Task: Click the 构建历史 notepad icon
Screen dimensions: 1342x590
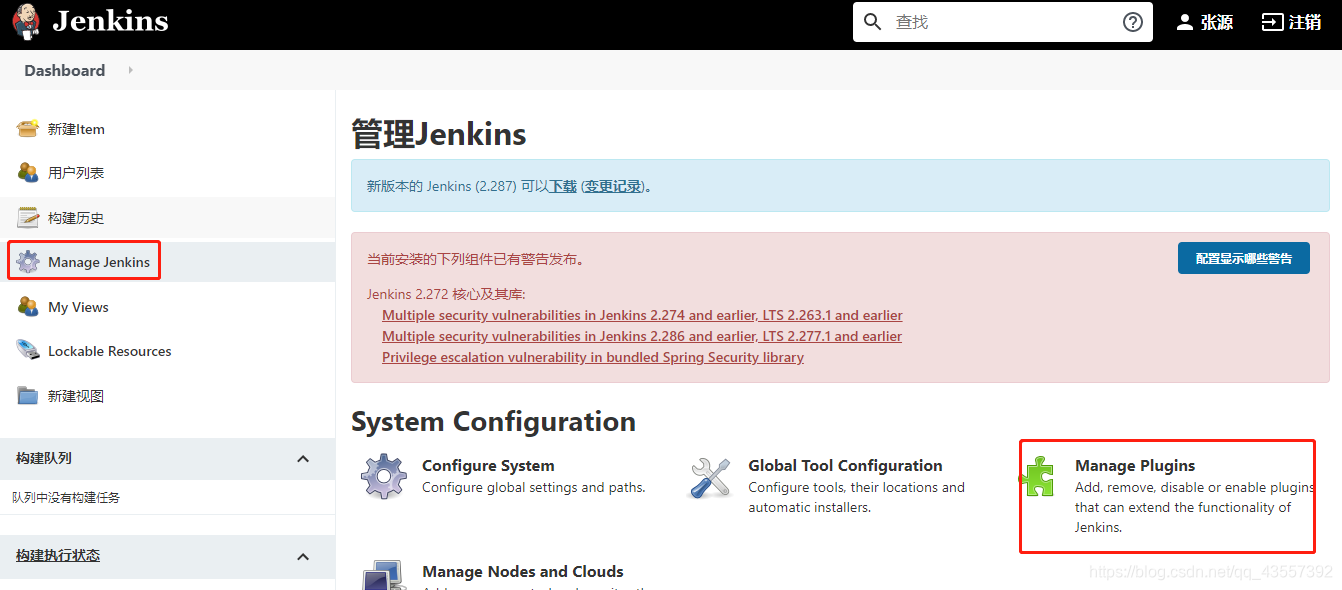Action: [x=28, y=217]
